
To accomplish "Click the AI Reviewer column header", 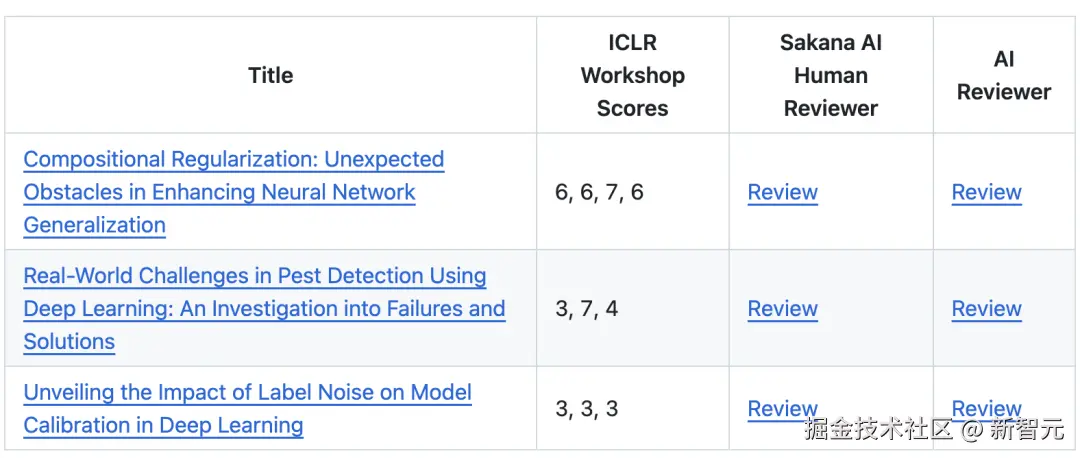I will click(1003, 76).
